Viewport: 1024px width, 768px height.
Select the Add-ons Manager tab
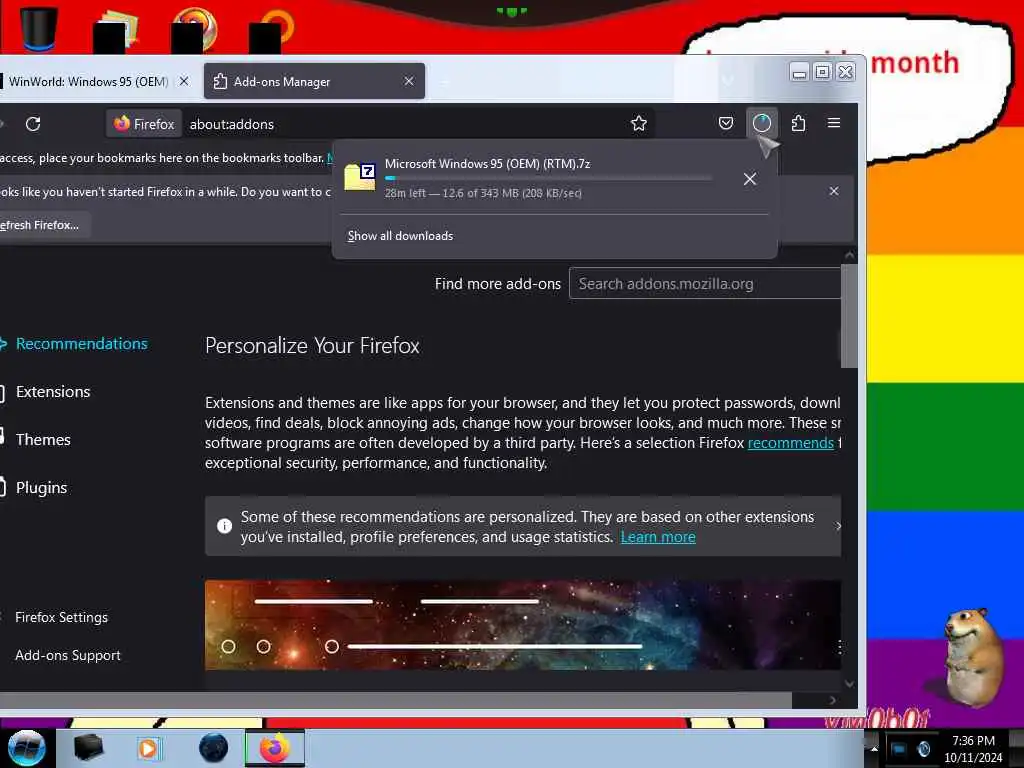pyautogui.click(x=314, y=82)
